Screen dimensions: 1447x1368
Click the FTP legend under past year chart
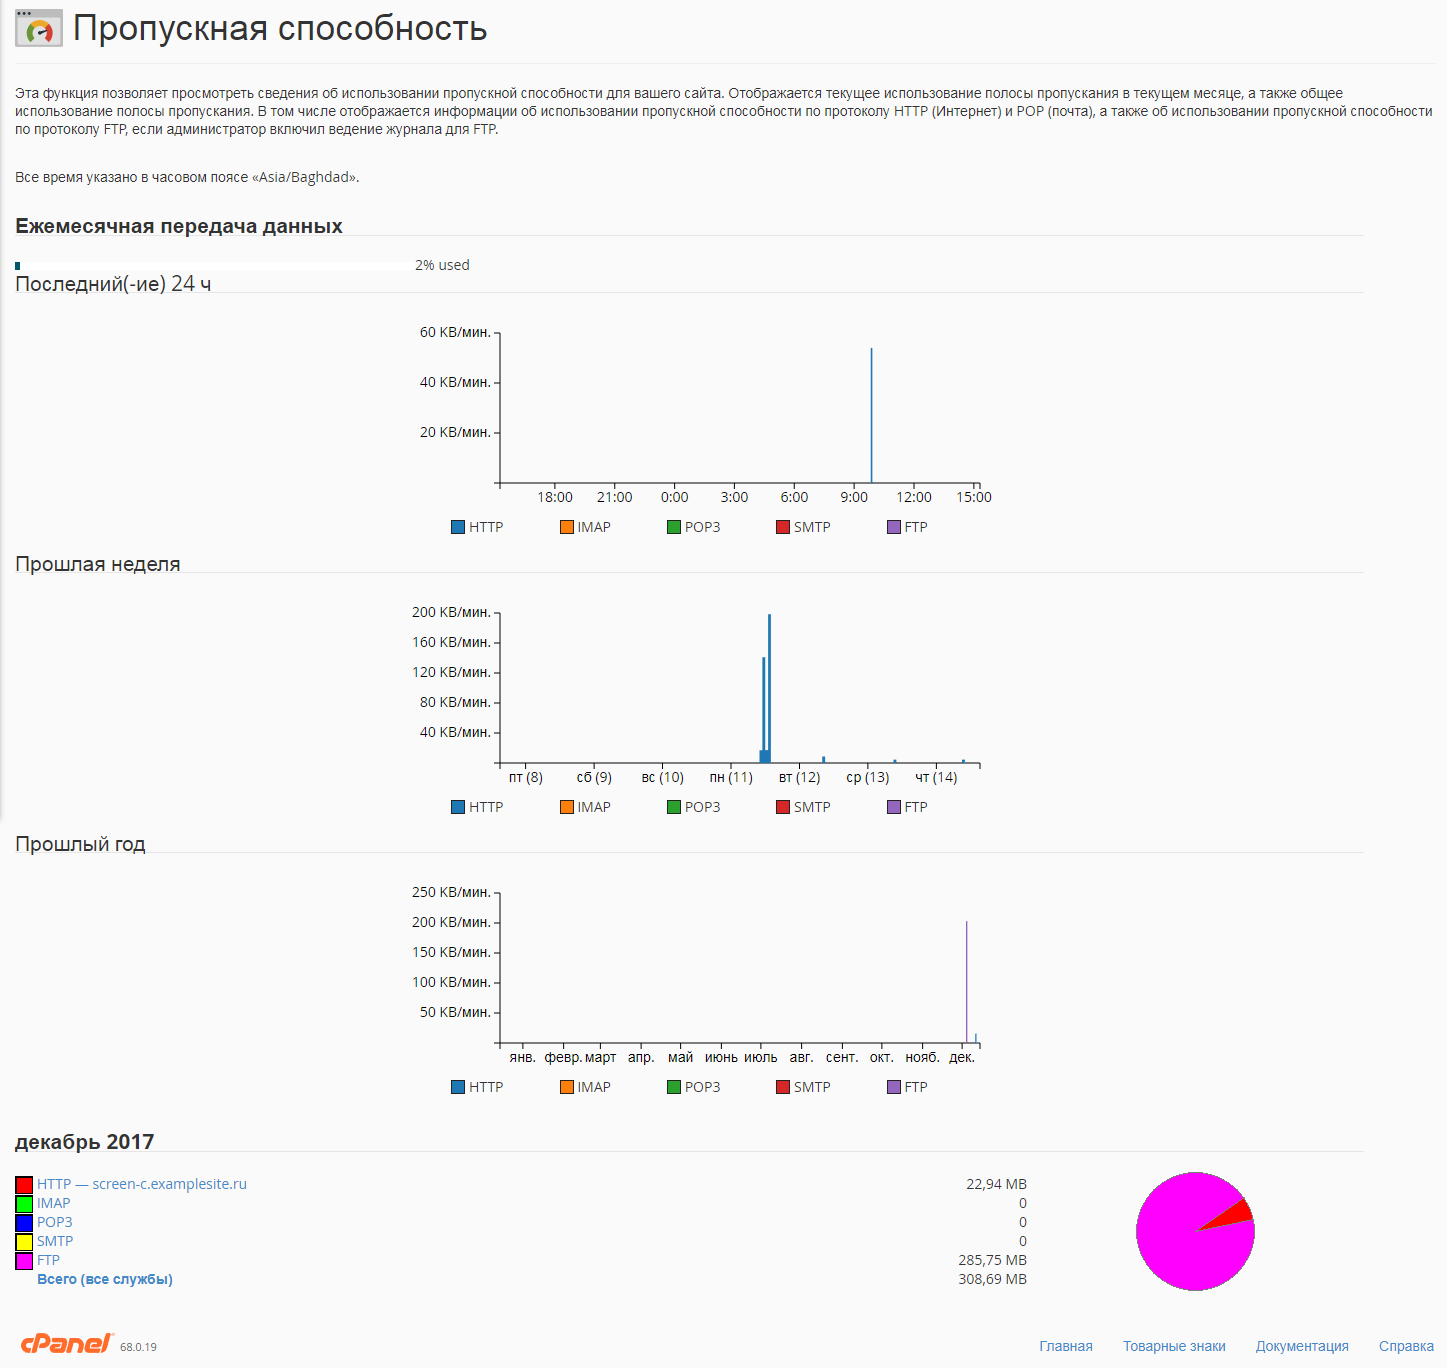point(907,1087)
